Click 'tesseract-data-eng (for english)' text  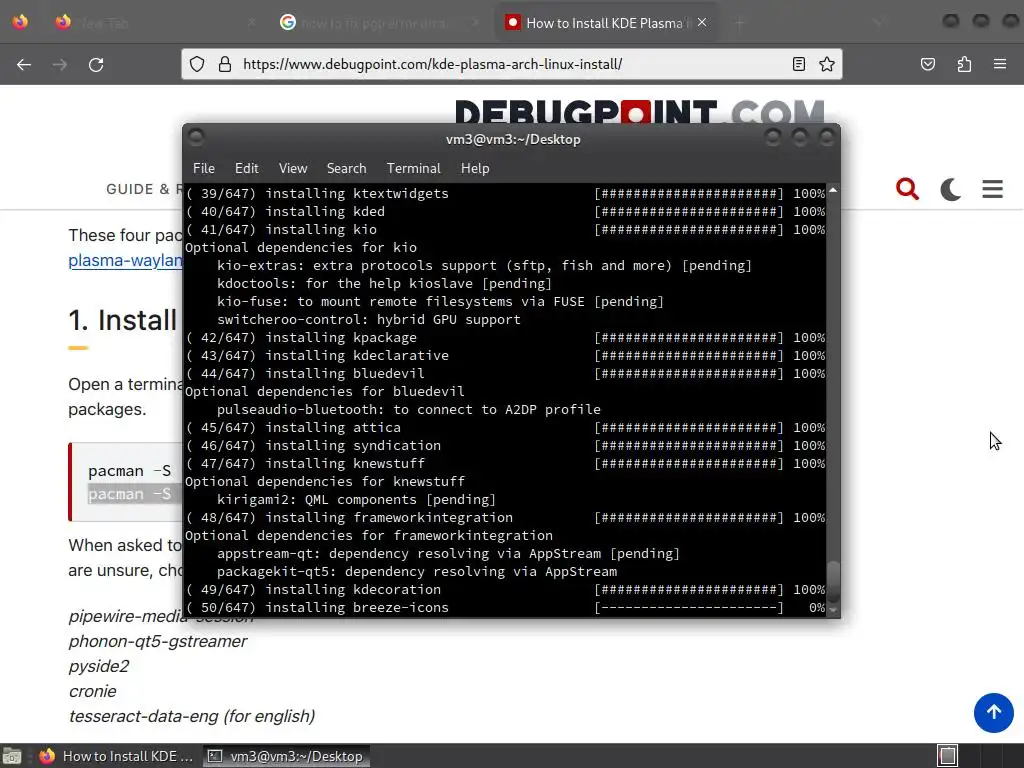[192, 716]
